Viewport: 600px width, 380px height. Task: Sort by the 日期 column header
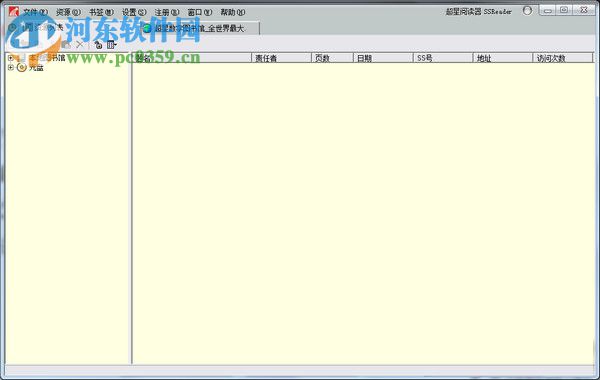(383, 58)
